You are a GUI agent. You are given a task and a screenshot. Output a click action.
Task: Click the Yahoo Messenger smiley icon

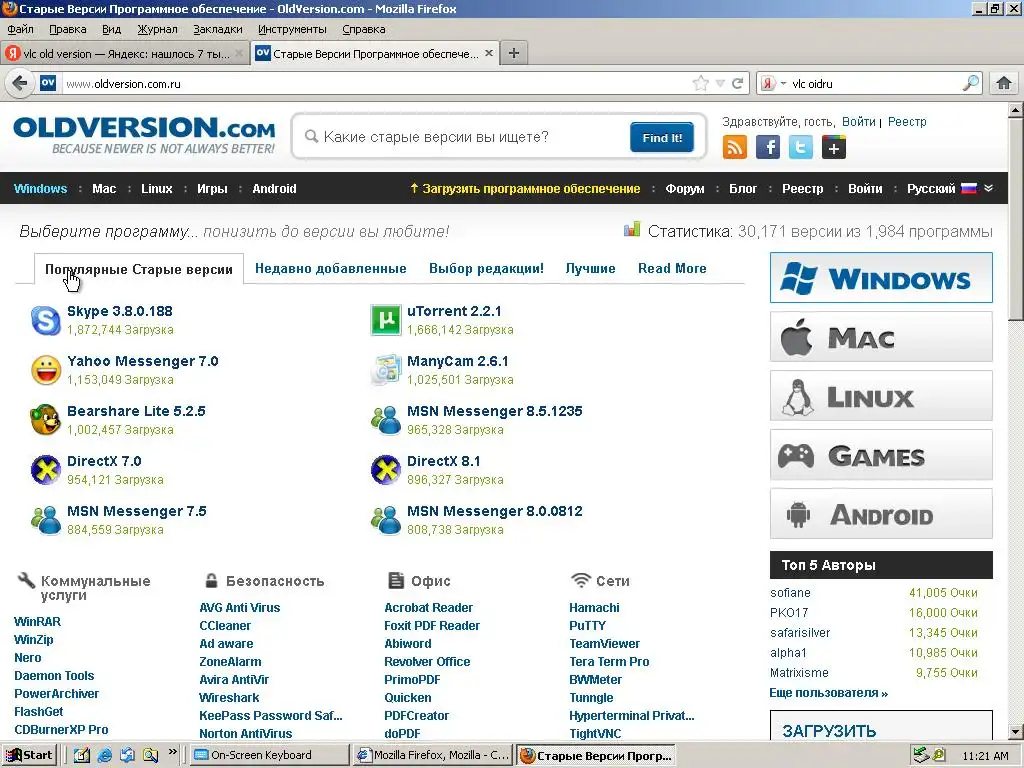pos(46,370)
